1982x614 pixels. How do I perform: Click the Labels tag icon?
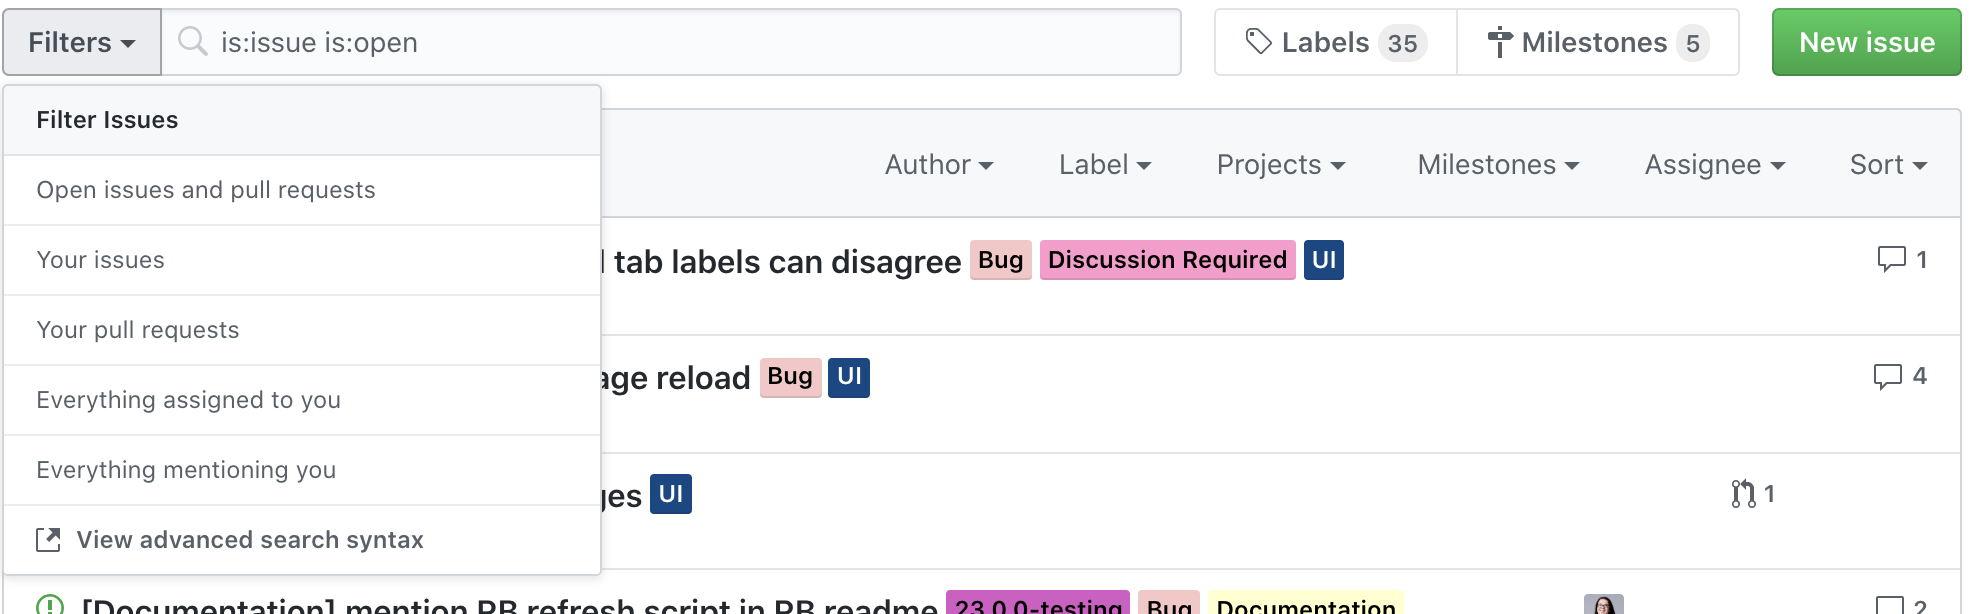pos(1258,42)
